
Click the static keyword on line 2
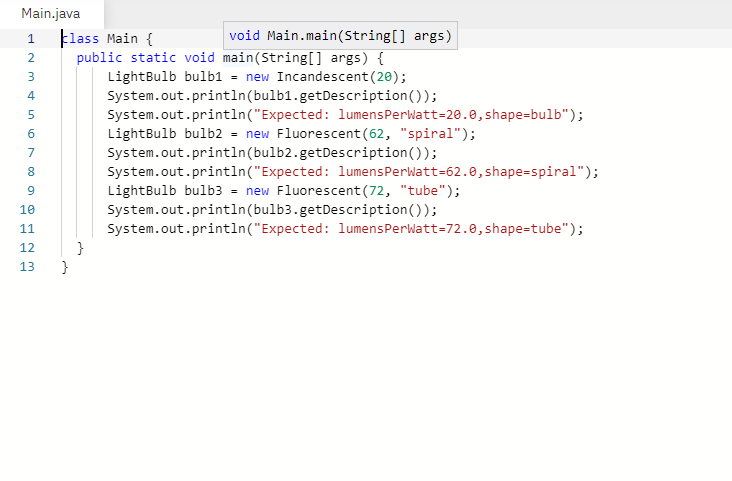[153, 58]
